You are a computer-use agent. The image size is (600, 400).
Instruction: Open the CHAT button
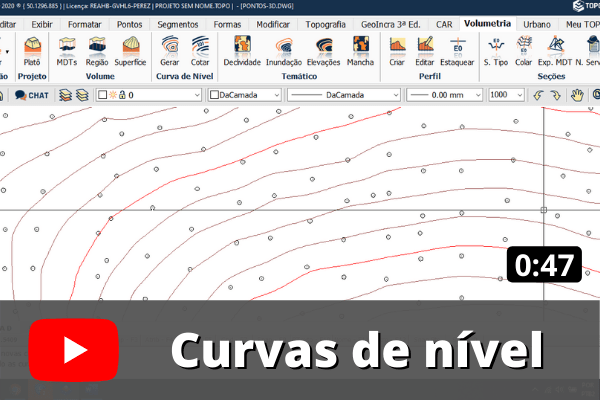click(32, 95)
